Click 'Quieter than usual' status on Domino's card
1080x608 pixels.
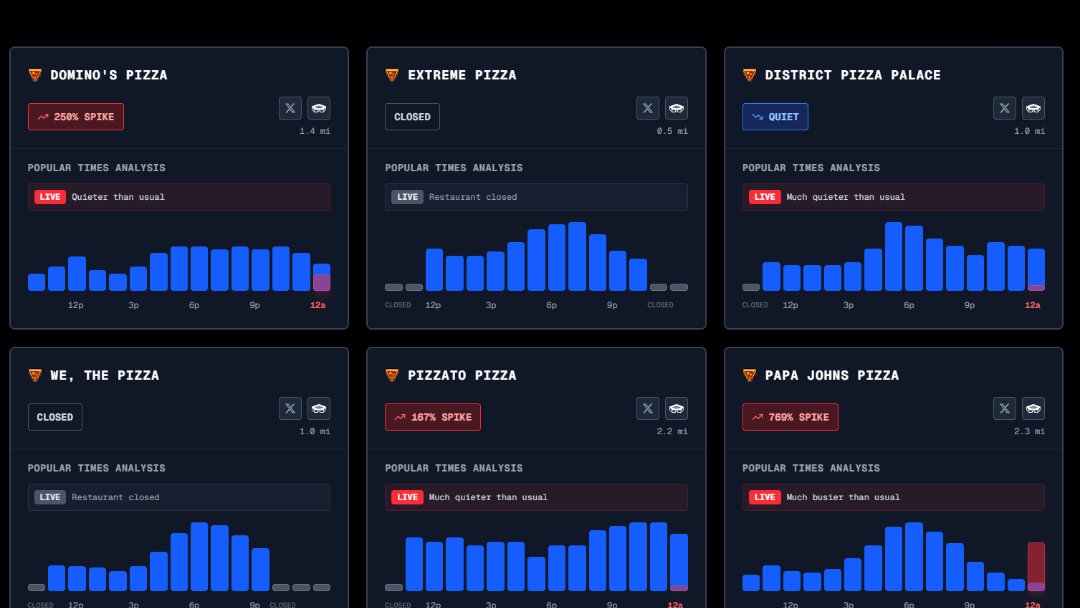pyautogui.click(x=118, y=197)
